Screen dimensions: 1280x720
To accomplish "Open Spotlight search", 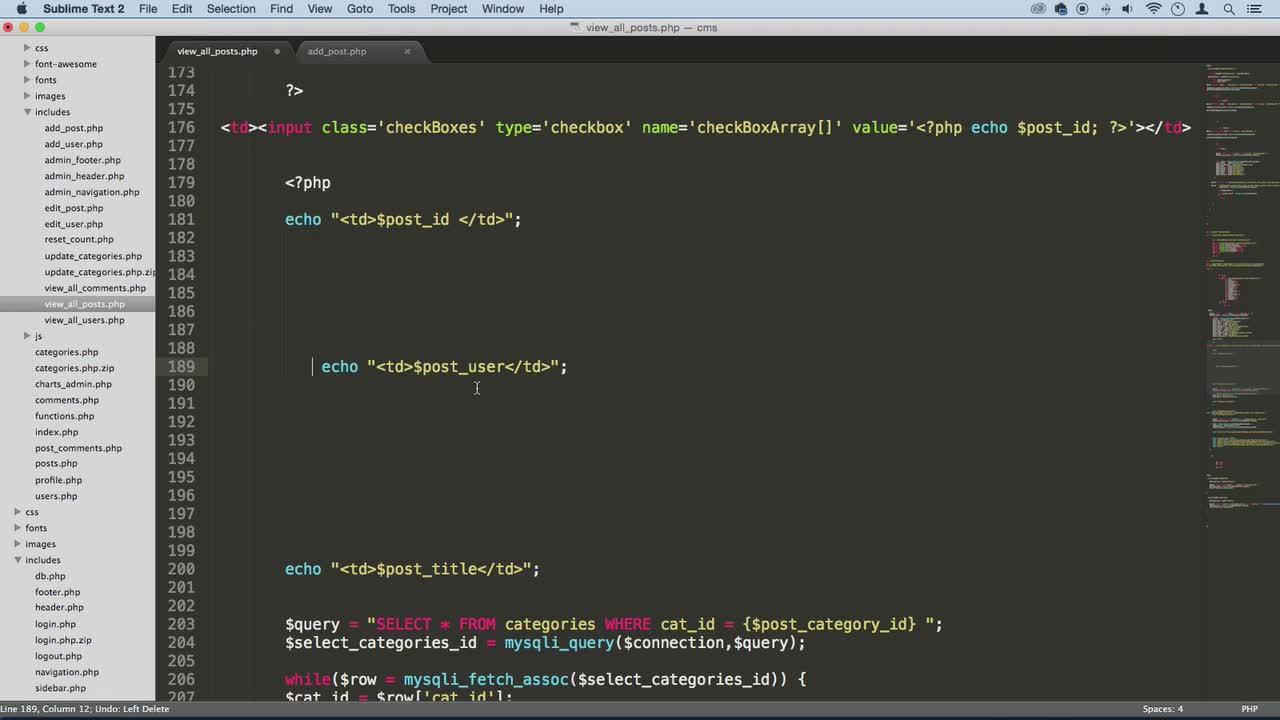I will click(1228, 9).
